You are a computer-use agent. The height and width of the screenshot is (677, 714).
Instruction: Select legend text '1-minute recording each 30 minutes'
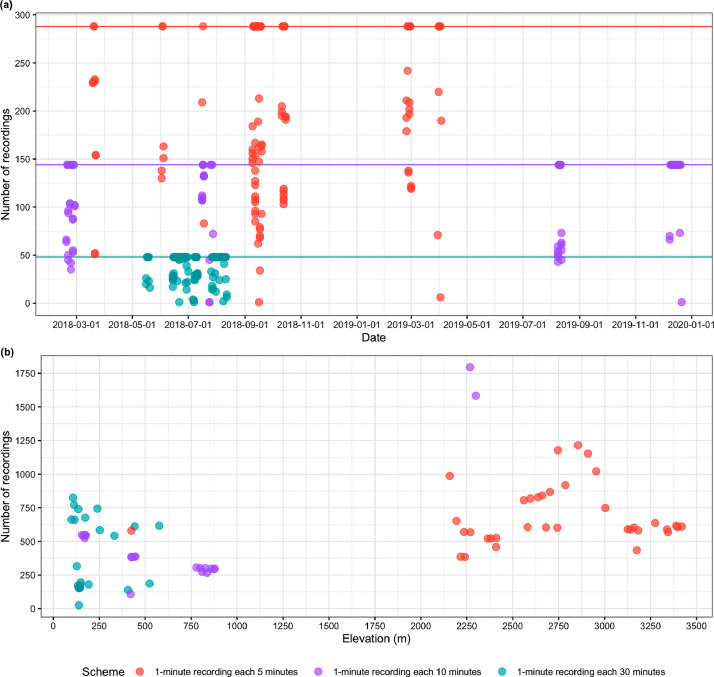coord(591,672)
